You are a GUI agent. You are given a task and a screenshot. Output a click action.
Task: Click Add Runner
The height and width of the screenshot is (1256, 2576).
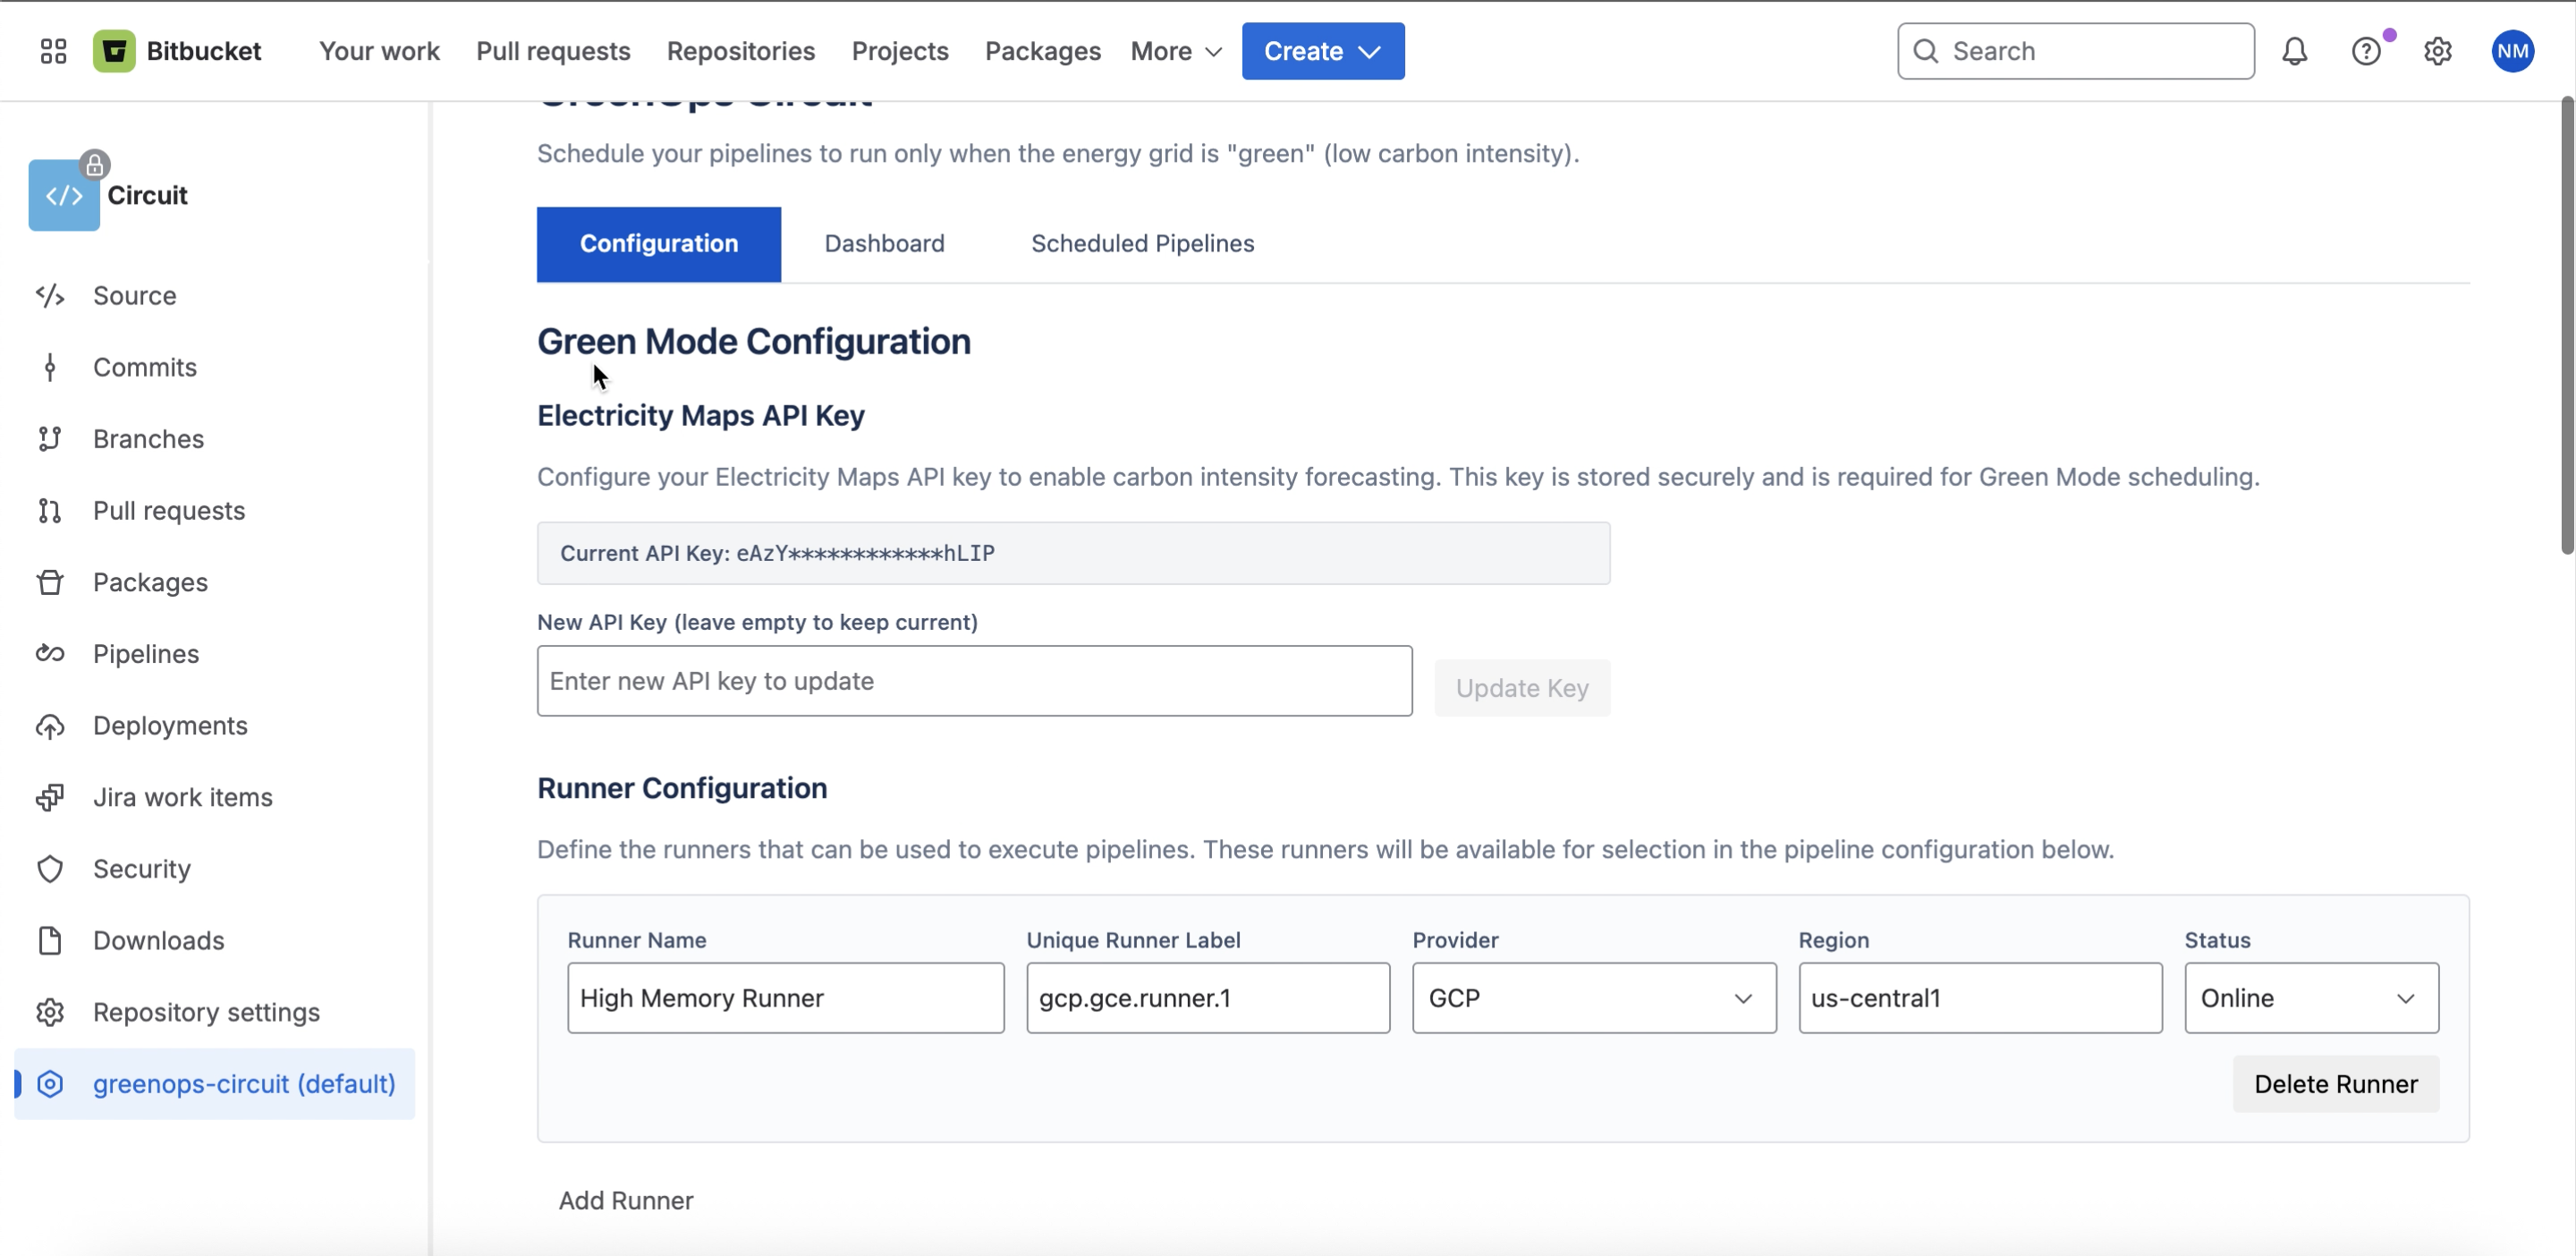coord(626,1200)
